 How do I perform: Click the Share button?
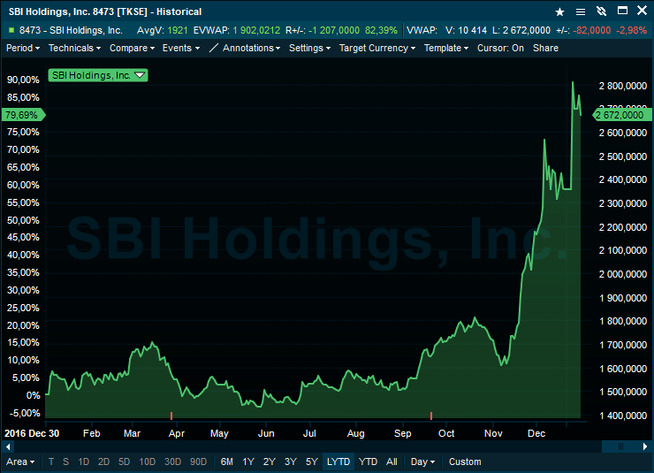pyautogui.click(x=546, y=48)
